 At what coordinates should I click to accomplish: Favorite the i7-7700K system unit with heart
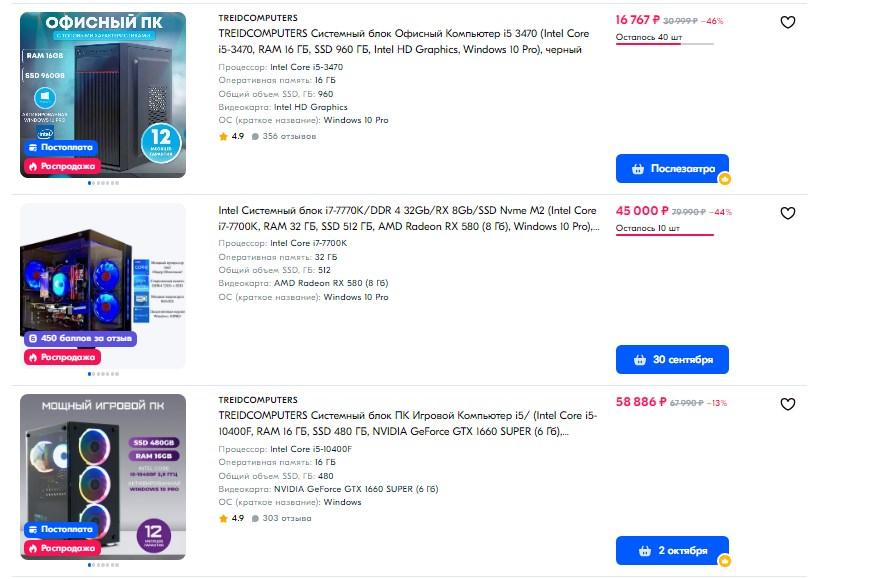pyautogui.click(x=787, y=213)
